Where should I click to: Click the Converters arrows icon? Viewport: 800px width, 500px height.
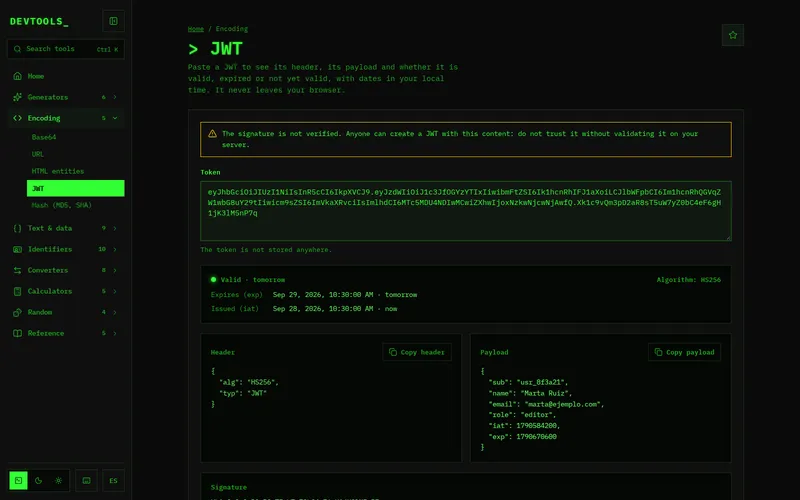(17, 270)
